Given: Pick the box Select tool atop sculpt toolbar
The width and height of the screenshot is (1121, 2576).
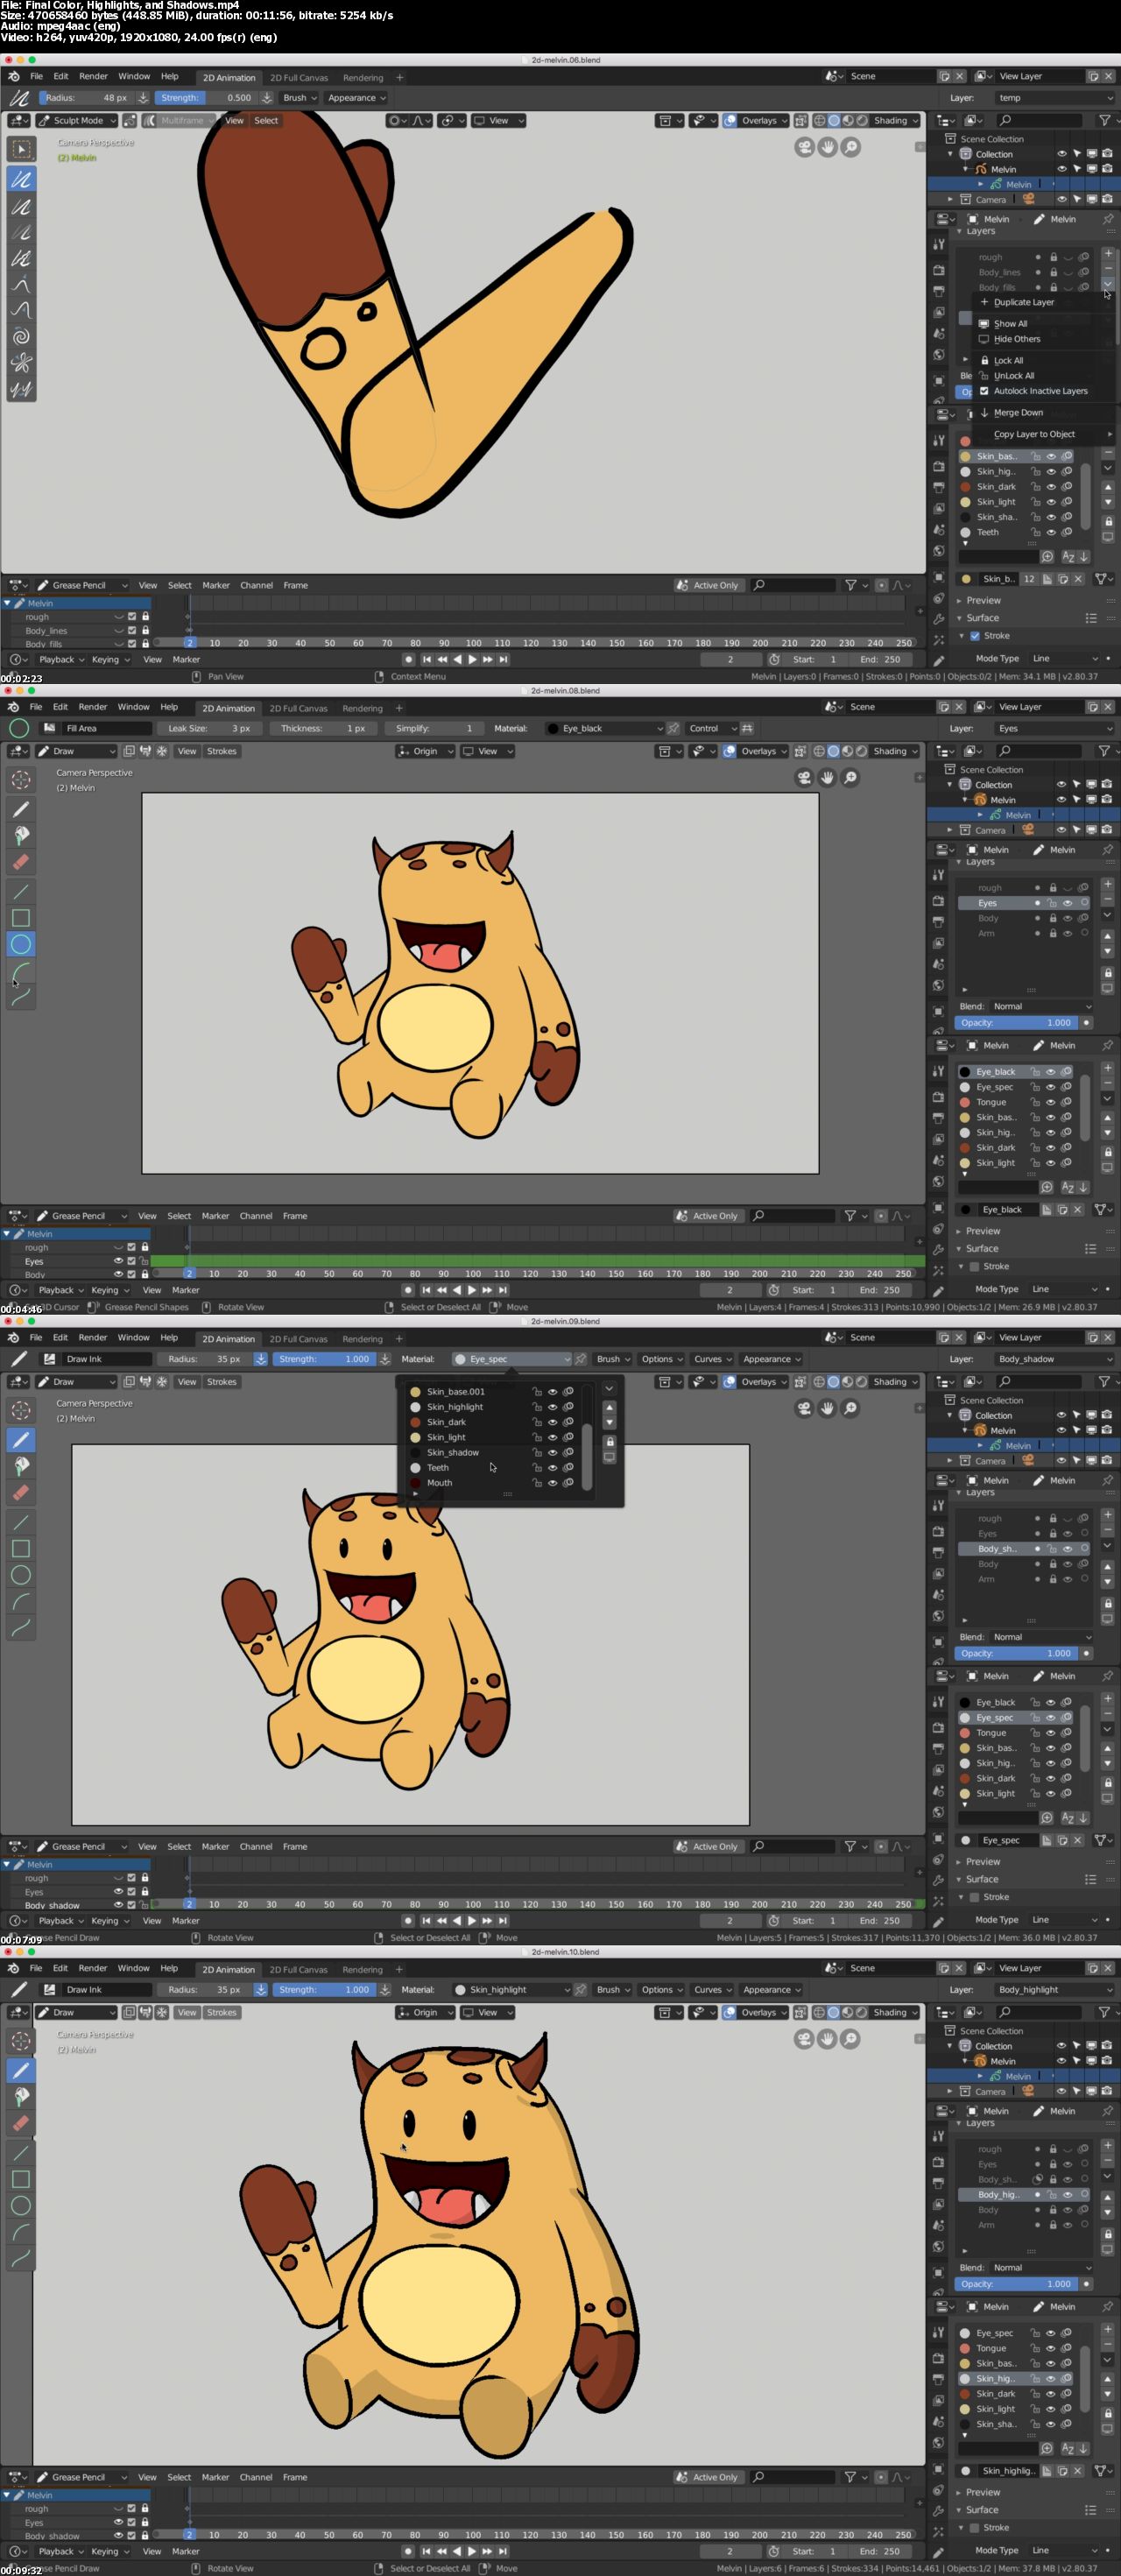Looking at the screenshot, I should coord(21,149).
